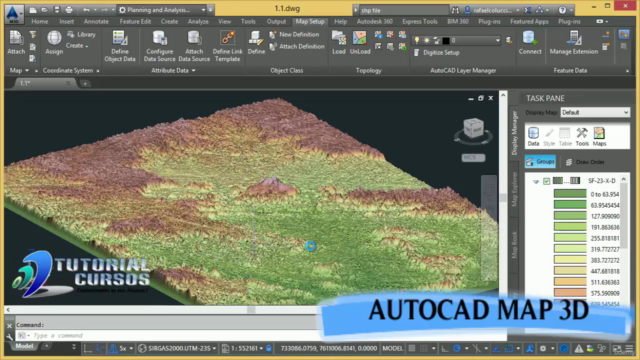This screenshot has height=360, width=640.
Task: Save the drawing using the Save icon
Action: coord(57,10)
